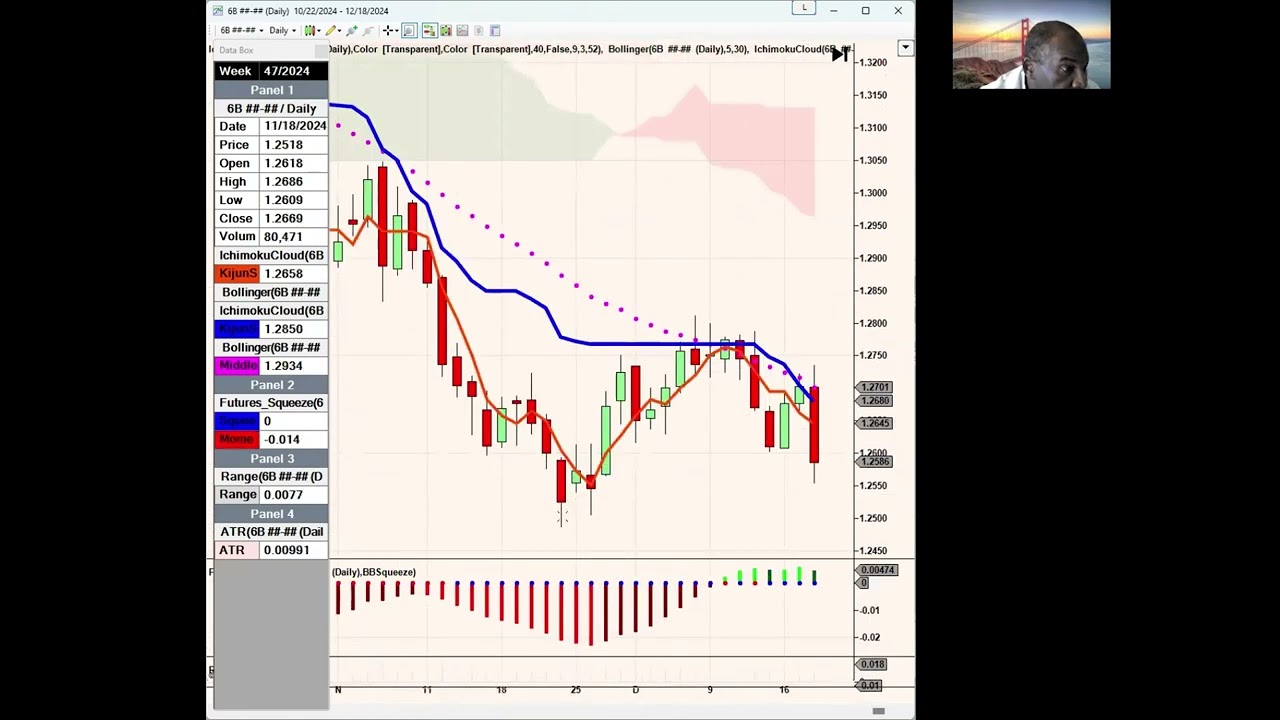The image size is (1280, 720).
Task: Click the grayed-out strategies toolbar icon
Action: pos(368,30)
